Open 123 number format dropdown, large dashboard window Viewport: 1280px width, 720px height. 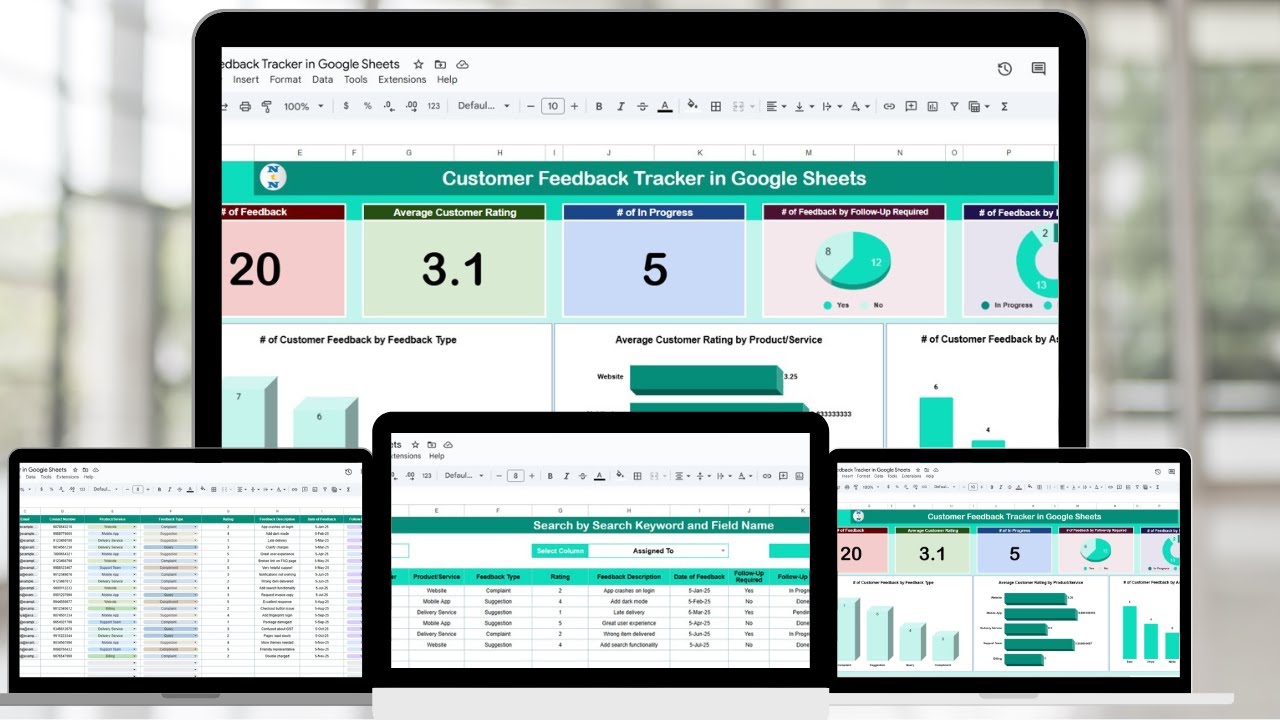tap(433, 106)
